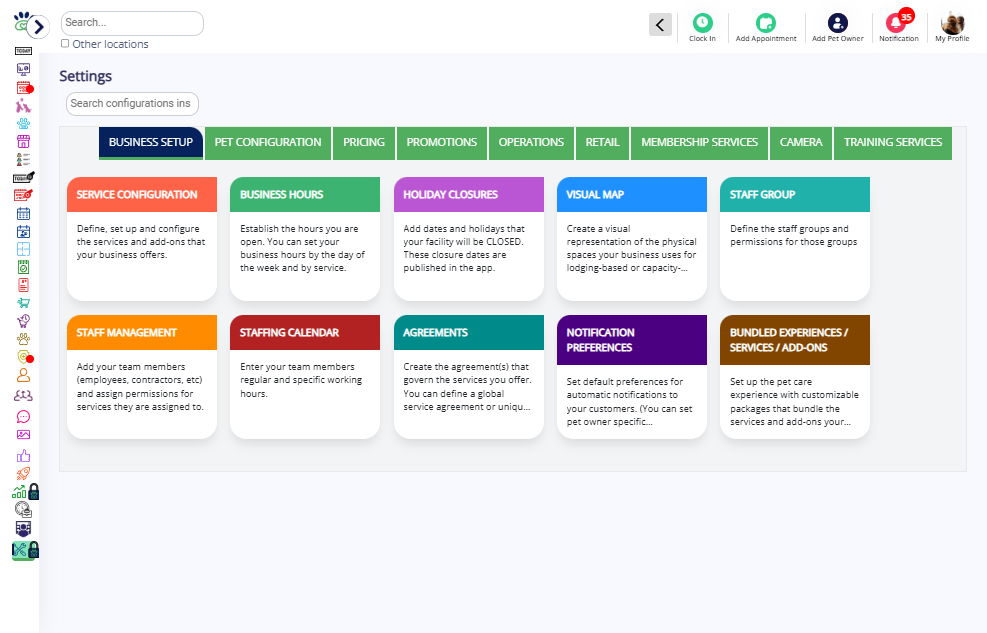The width and height of the screenshot is (987, 633).
Task: Open the blue paw print sidebar icon
Action: (23, 123)
